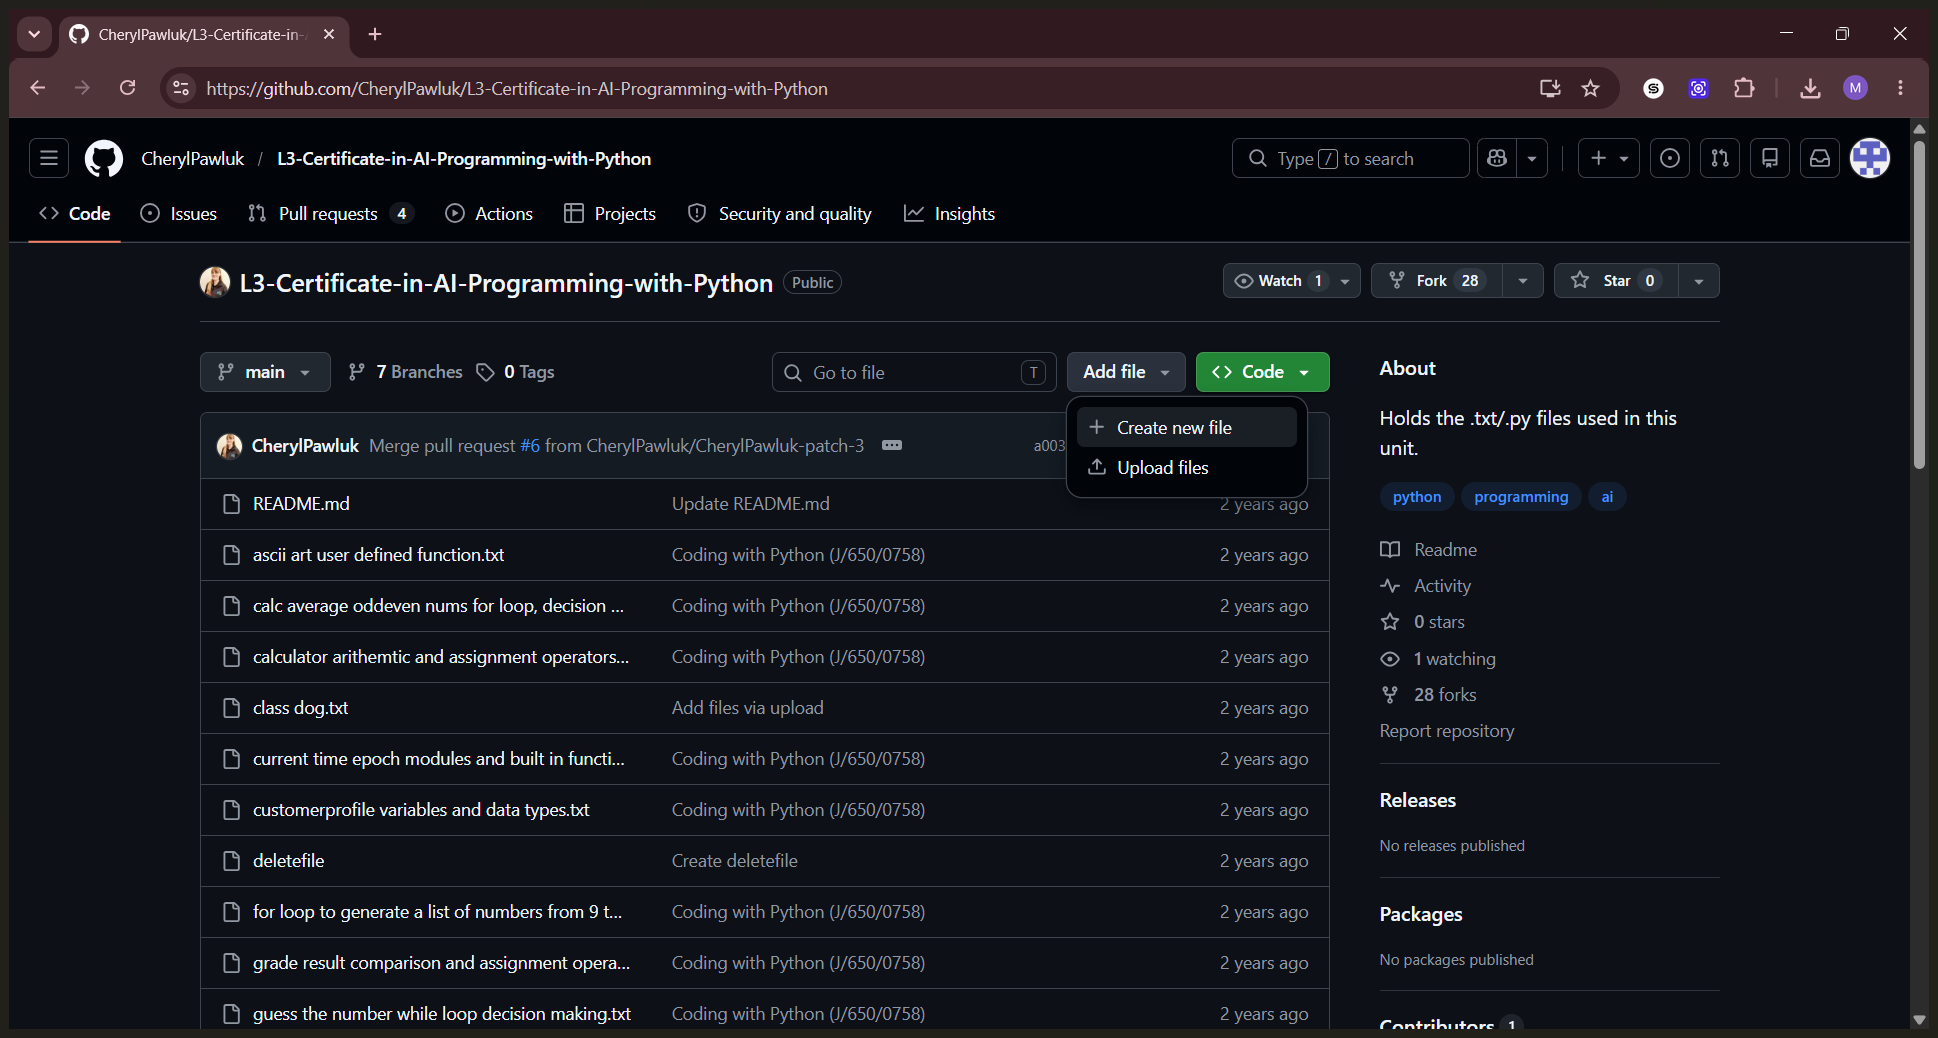Click the CherylPawluk avatar next to repo title
The height and width of the screenshot is (1038, 1938).
215,283
